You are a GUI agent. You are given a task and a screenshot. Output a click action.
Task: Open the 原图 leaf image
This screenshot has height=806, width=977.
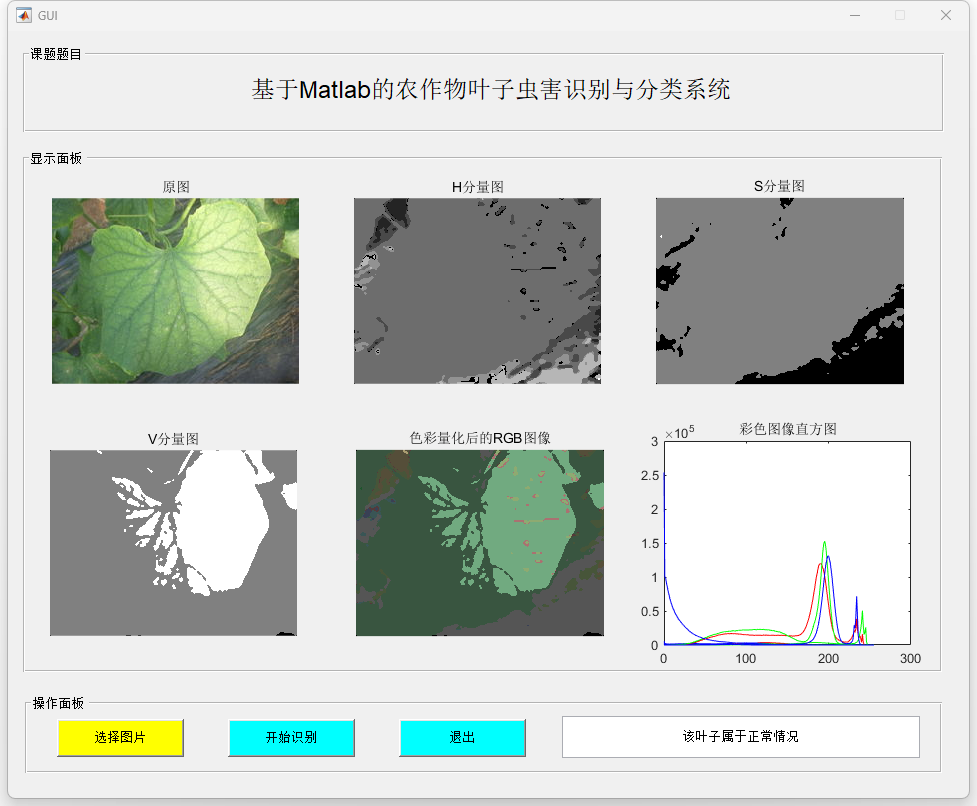click(175, 291)
